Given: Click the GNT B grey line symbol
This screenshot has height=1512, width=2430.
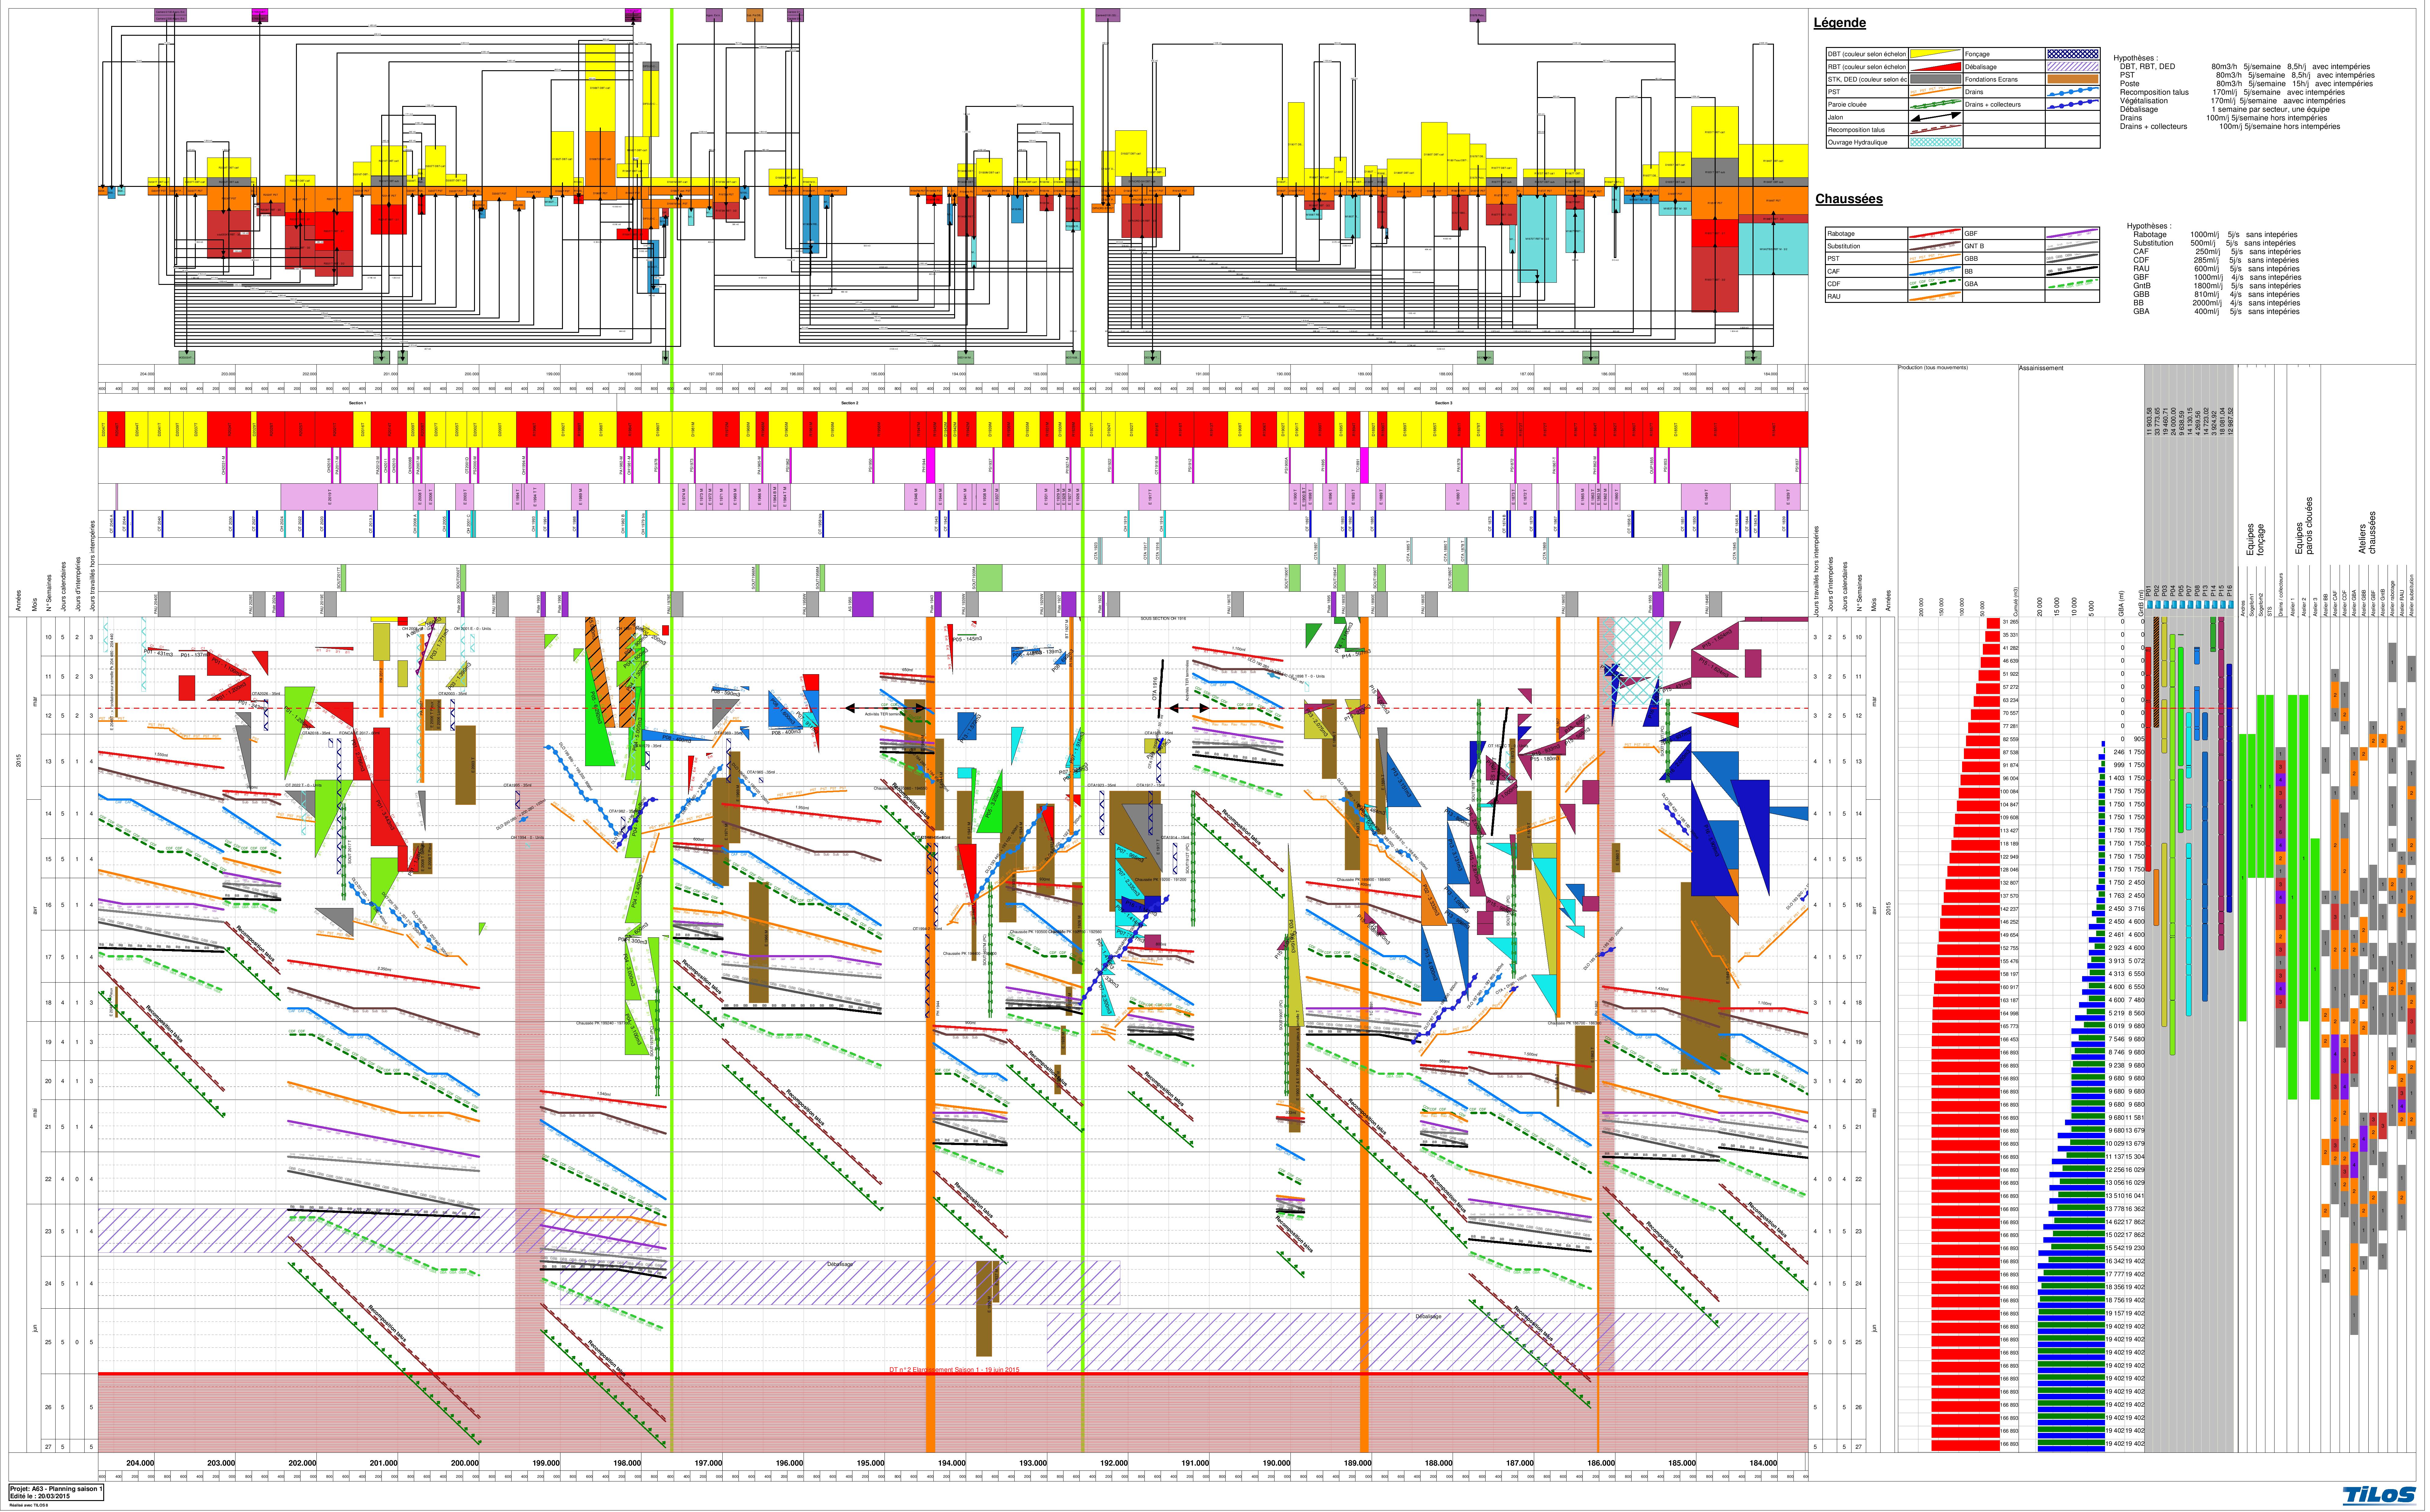Looking at the screenshot, I should 2072,246.
